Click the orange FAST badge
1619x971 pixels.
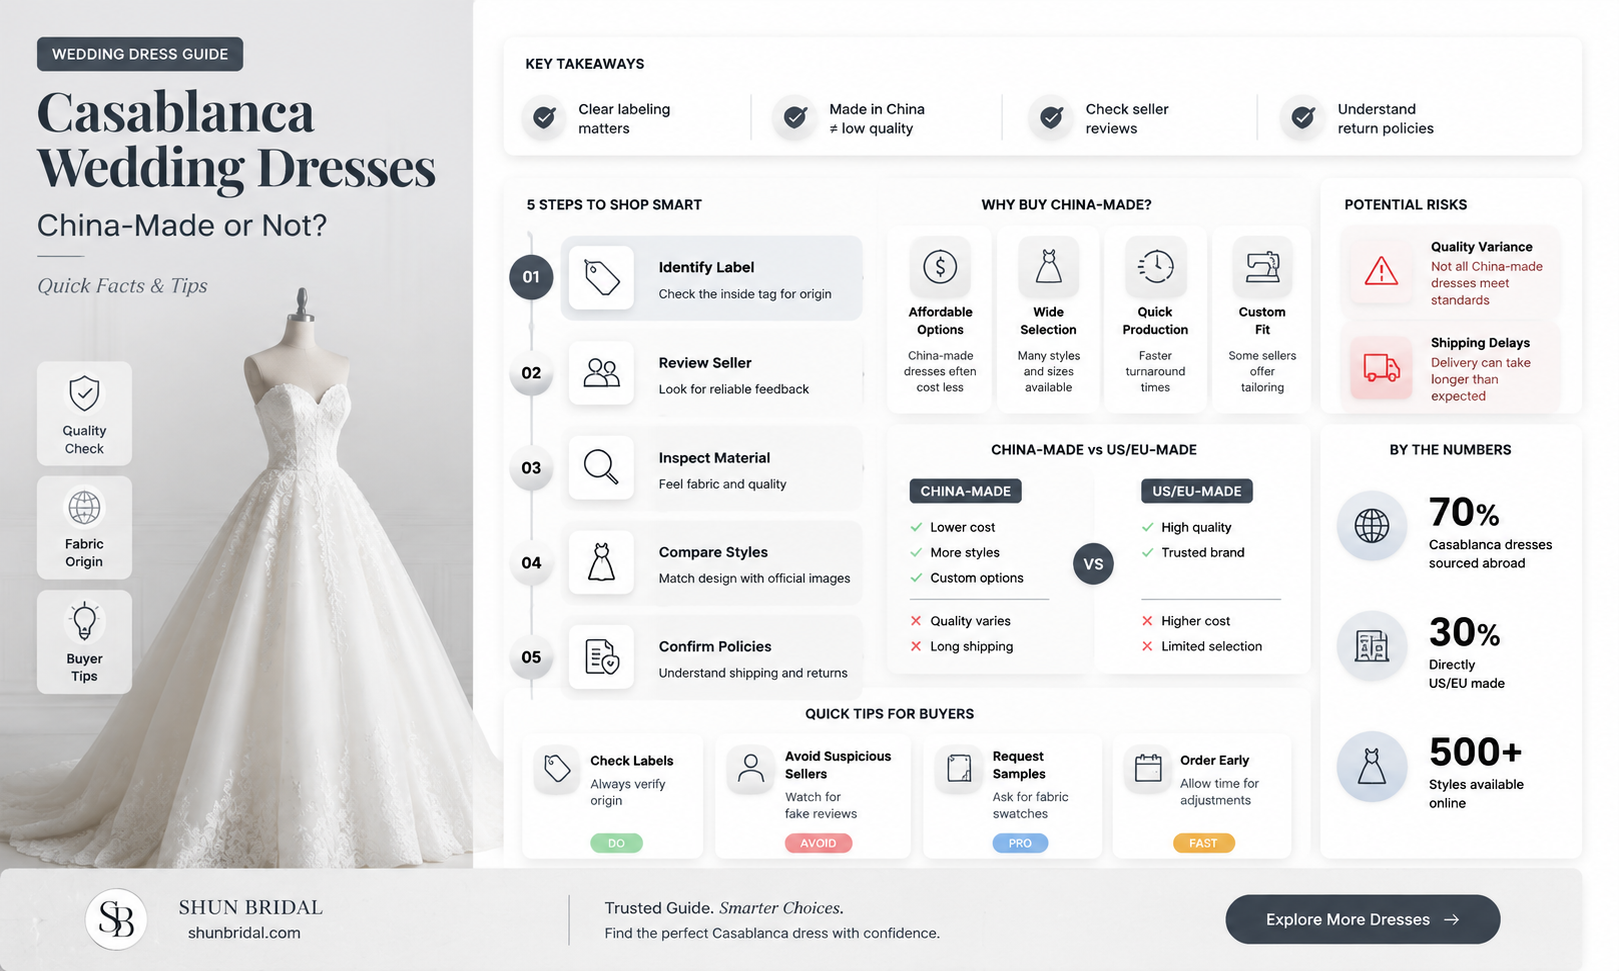point(1203,843)
